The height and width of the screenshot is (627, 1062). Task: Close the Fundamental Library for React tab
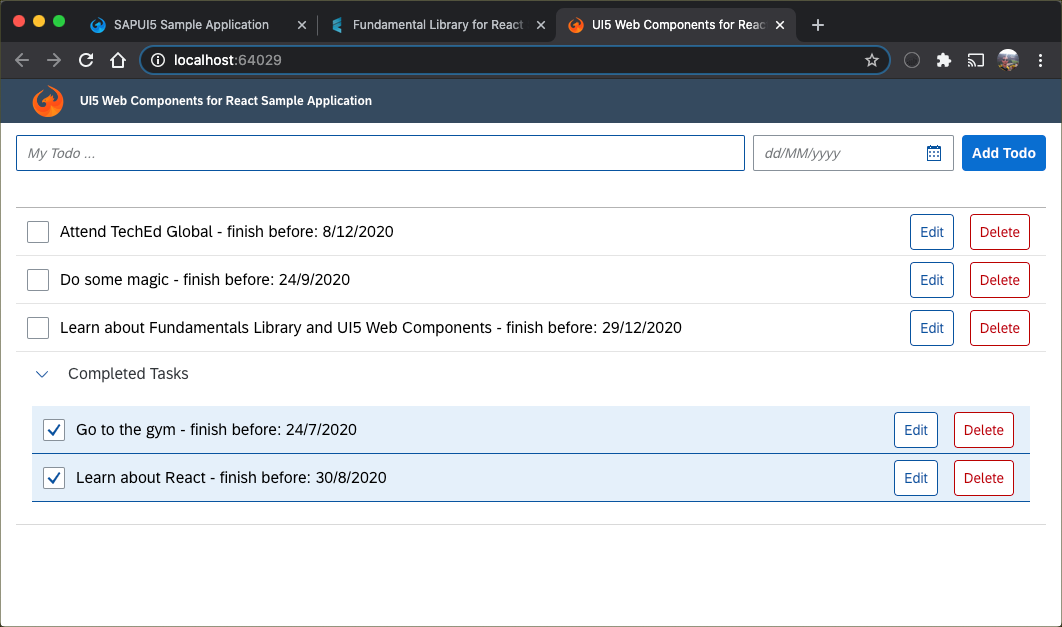(541, 25)
